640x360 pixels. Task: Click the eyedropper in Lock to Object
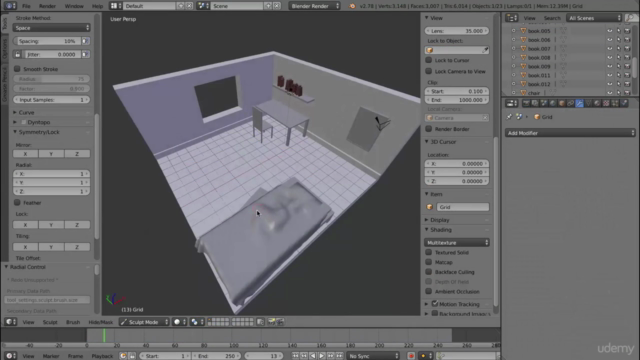pos(485,50)
